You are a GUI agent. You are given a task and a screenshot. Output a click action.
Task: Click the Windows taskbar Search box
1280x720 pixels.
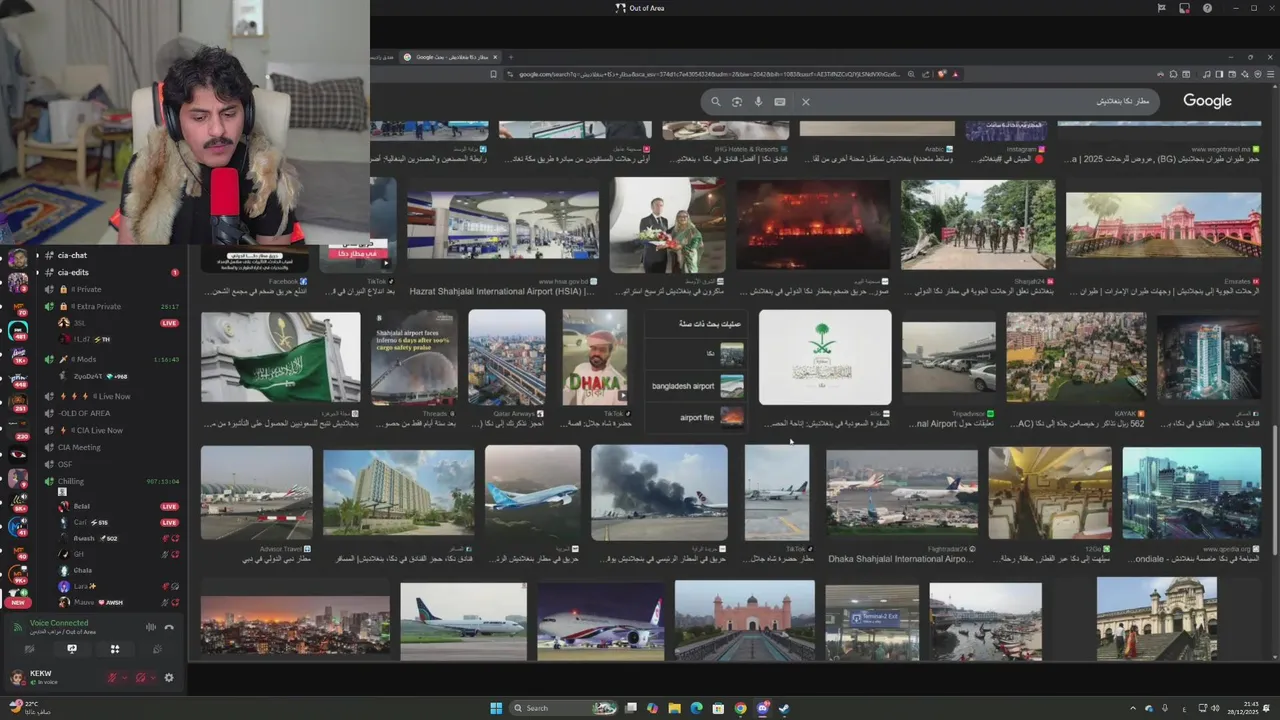(x=563, y=708)
